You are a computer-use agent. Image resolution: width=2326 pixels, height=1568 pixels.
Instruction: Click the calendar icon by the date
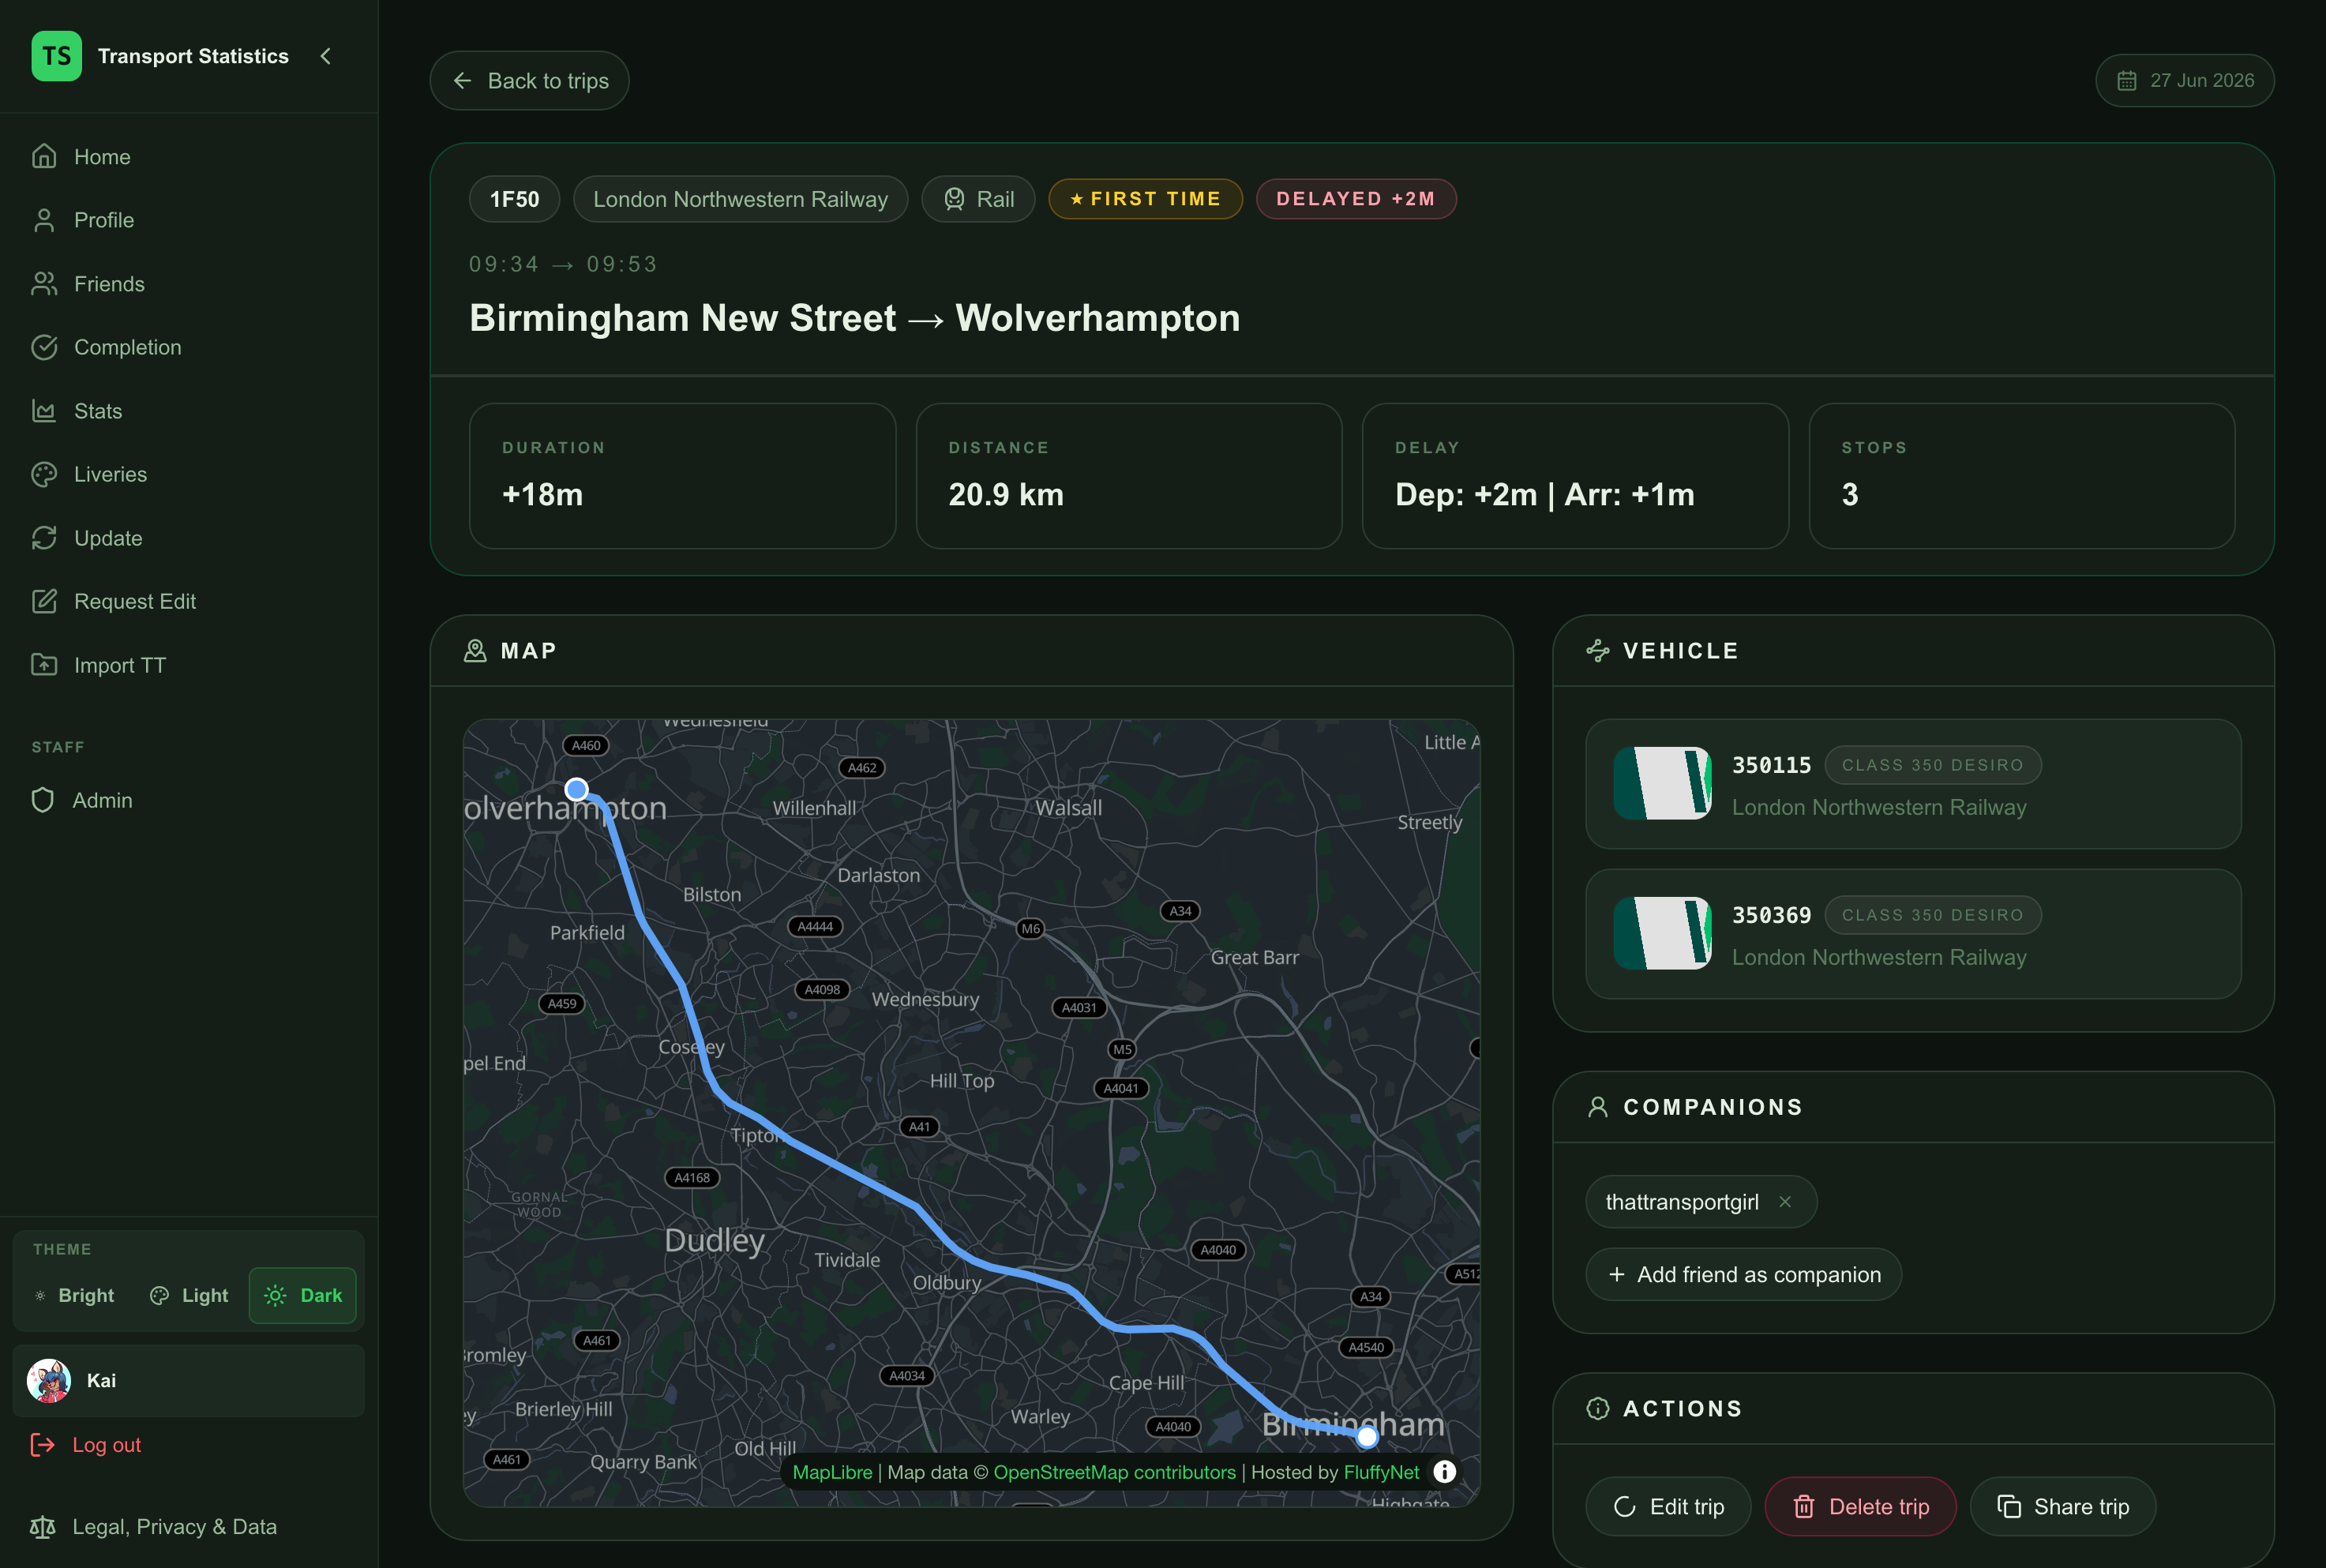2127,81
